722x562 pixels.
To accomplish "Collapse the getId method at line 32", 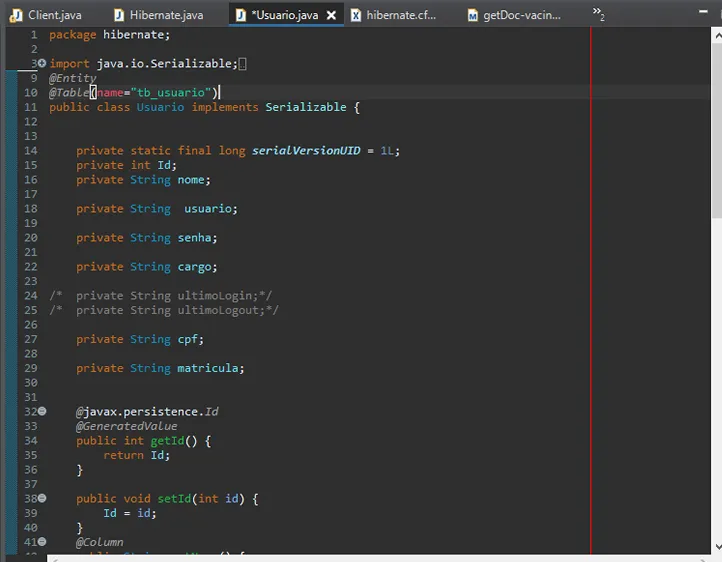I will click(x=42, y=411).
